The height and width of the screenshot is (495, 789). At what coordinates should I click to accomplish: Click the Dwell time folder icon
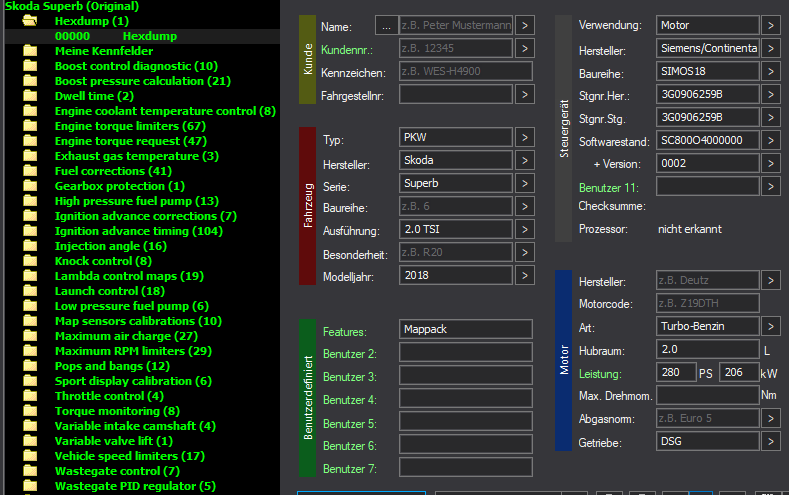30,96
